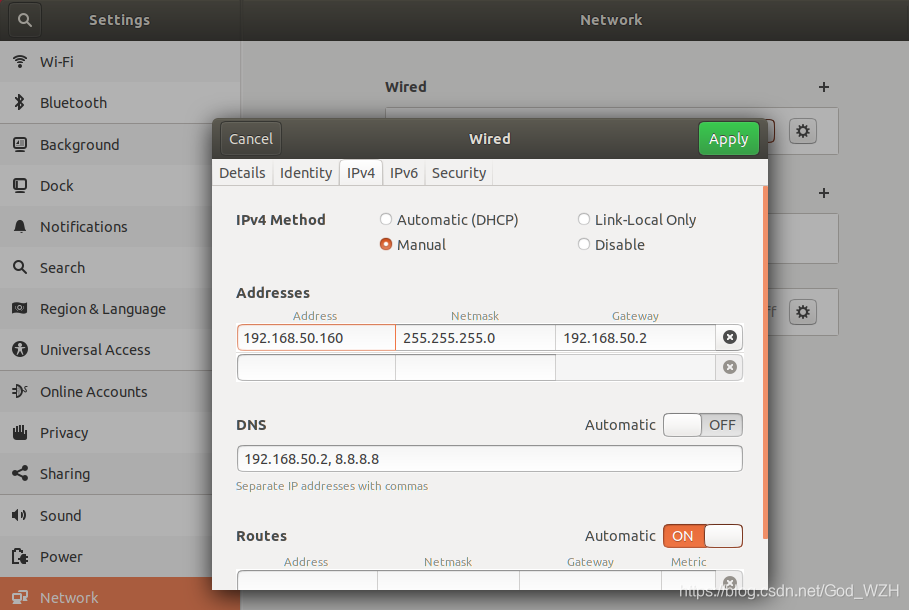Screen dimensions: 909x610
Task: Delete the 192.168.50.160 address row
Action: (729, 337)
